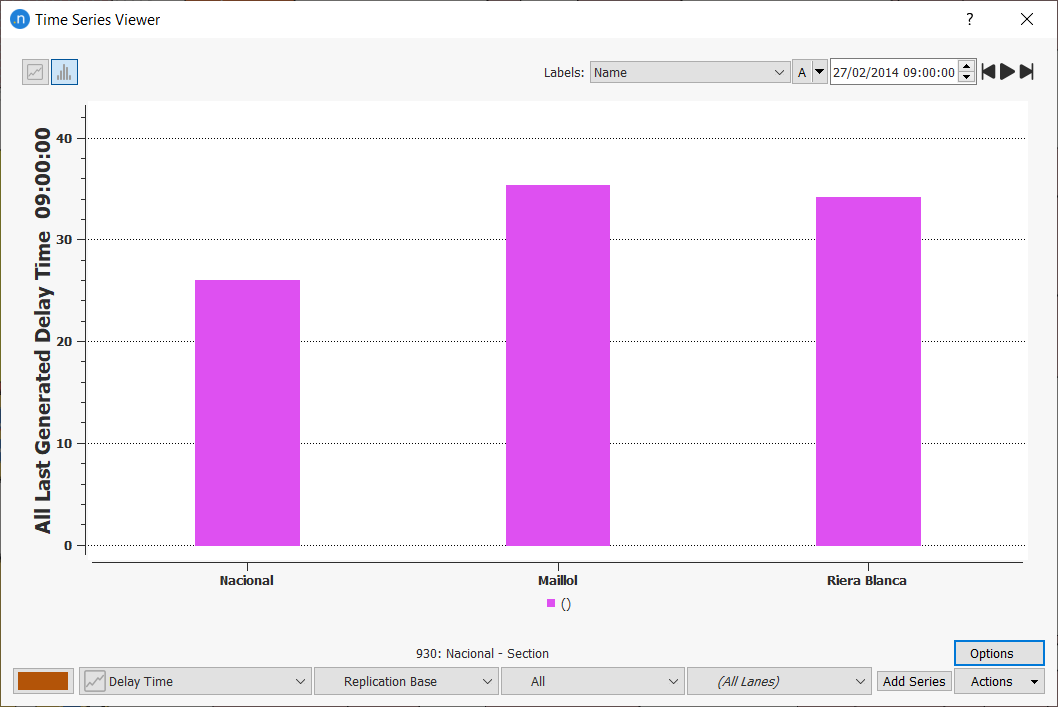Image resolution: width=1058 pixels, height=707 pixels.
Task: Click the Options button
Action: click(x=999, y=653)
